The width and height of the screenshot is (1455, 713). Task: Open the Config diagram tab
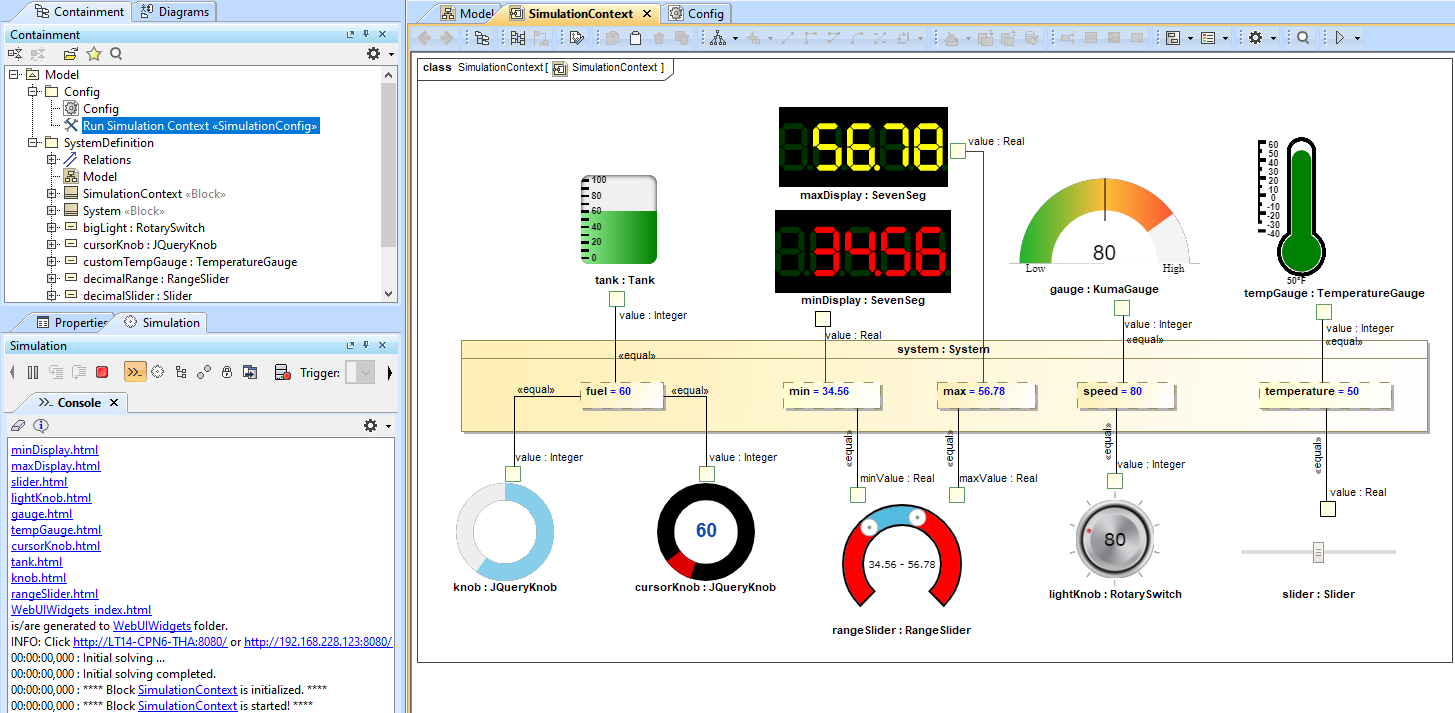click(697, 14)
